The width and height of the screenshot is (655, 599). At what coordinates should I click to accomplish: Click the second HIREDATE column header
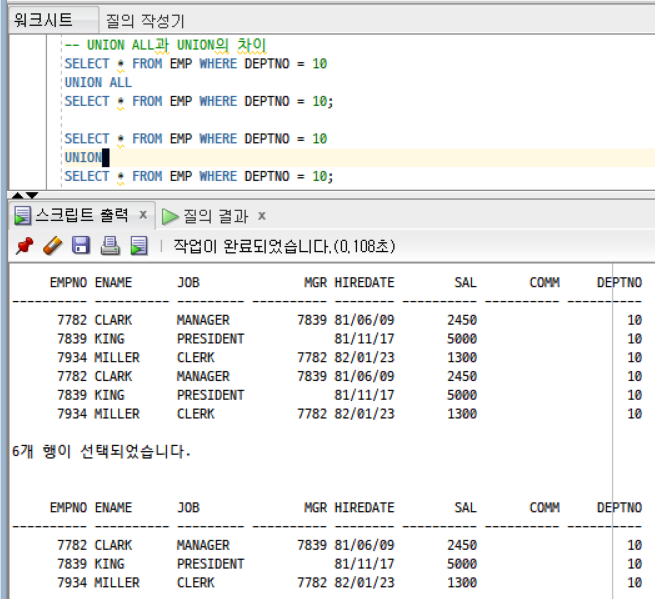[364, 508]
